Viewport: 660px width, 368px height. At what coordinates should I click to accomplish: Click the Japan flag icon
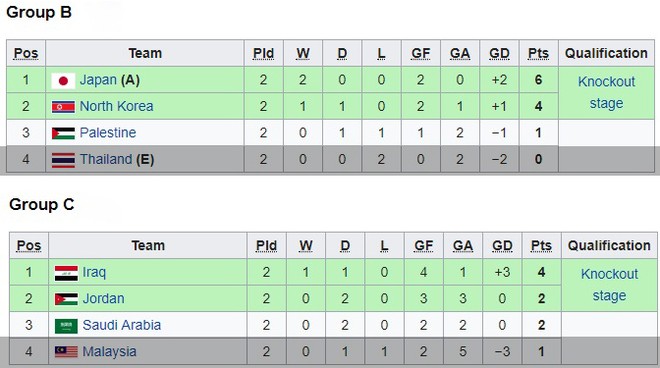(x=63, y=80)
